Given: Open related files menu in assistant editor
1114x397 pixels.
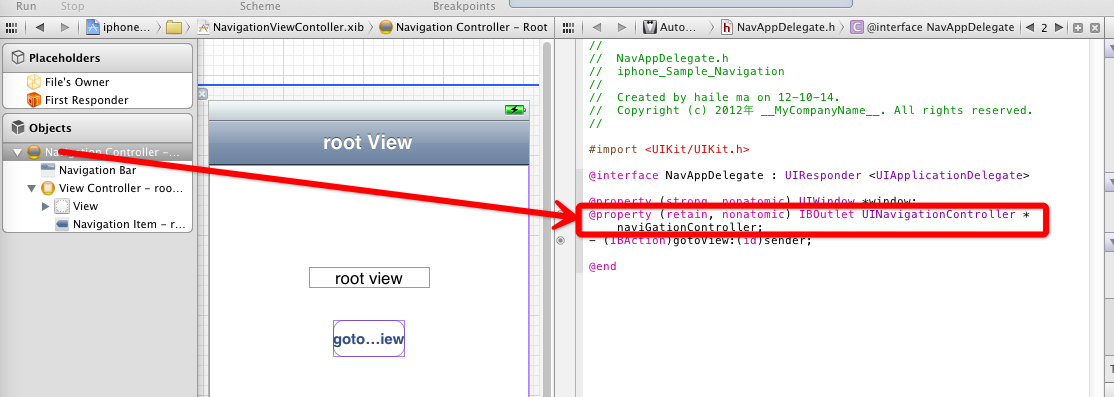Looking at the screenshot, I should tap(568, 28).
